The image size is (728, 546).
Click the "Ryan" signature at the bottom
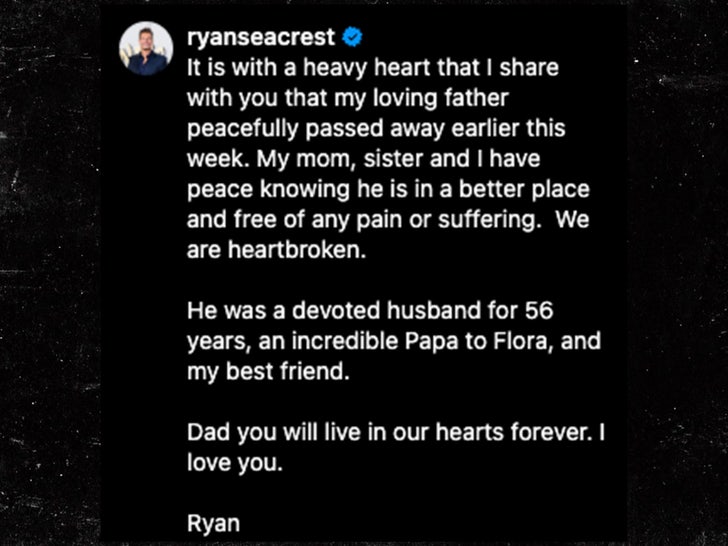pos(213,523)
